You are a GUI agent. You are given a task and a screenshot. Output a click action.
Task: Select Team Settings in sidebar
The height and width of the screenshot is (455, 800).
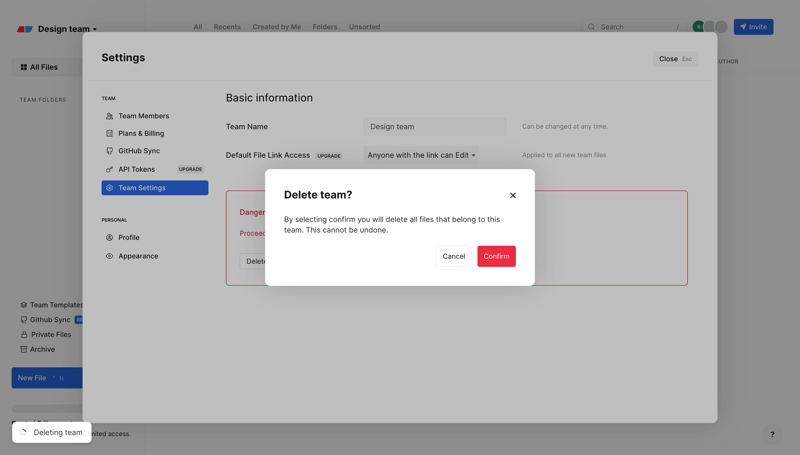click(155, 188)
